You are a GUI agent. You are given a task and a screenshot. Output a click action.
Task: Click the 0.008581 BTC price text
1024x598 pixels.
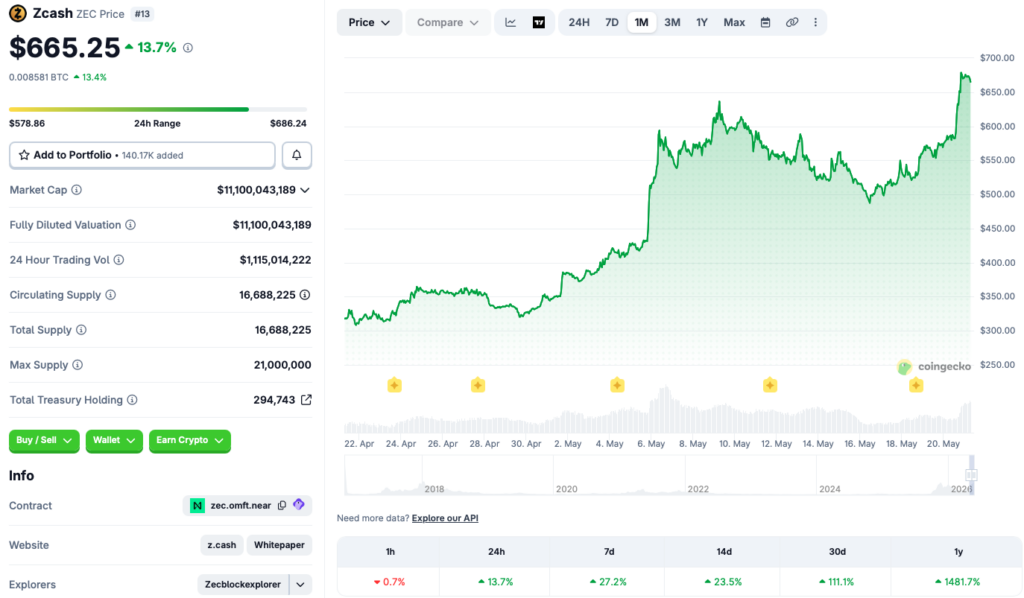point(39,77)
